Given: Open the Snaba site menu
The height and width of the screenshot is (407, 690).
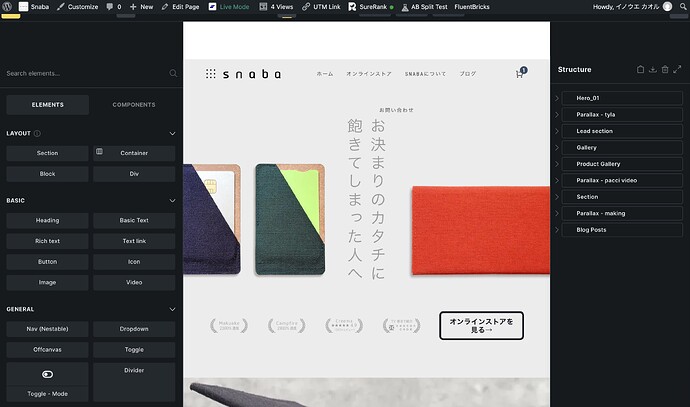Looking at the screenshot, I should tap(34, 7).
